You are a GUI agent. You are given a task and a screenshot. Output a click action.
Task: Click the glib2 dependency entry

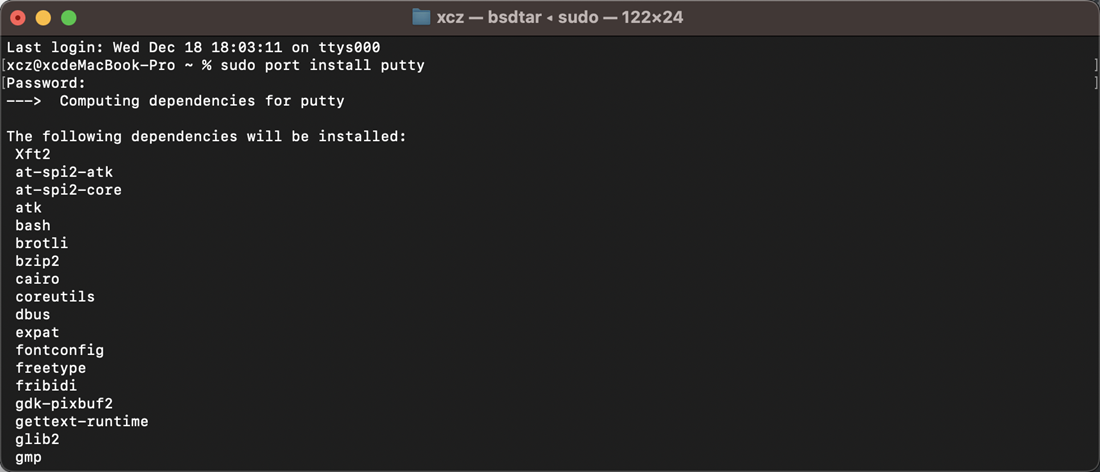37,440
